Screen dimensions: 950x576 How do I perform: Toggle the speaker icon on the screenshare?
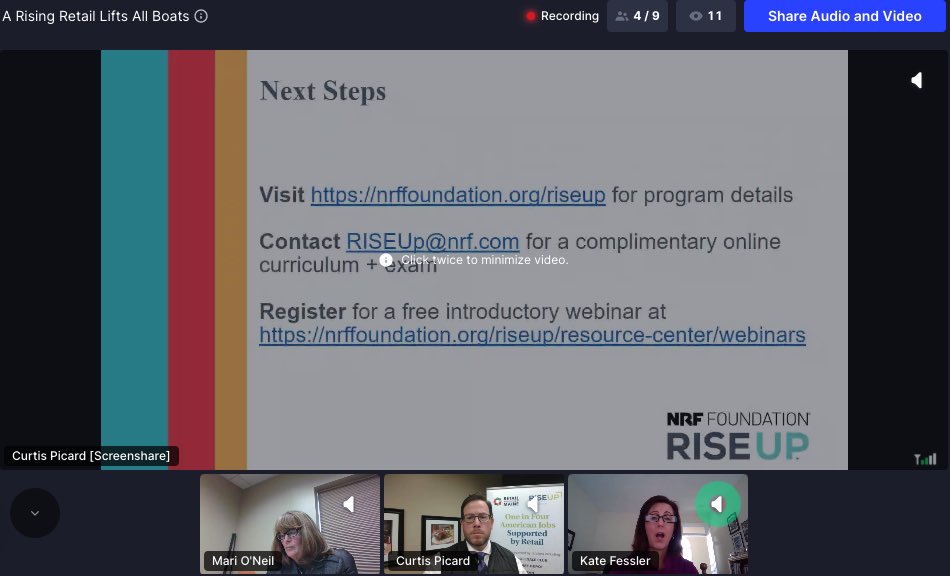tap(917, 80)
